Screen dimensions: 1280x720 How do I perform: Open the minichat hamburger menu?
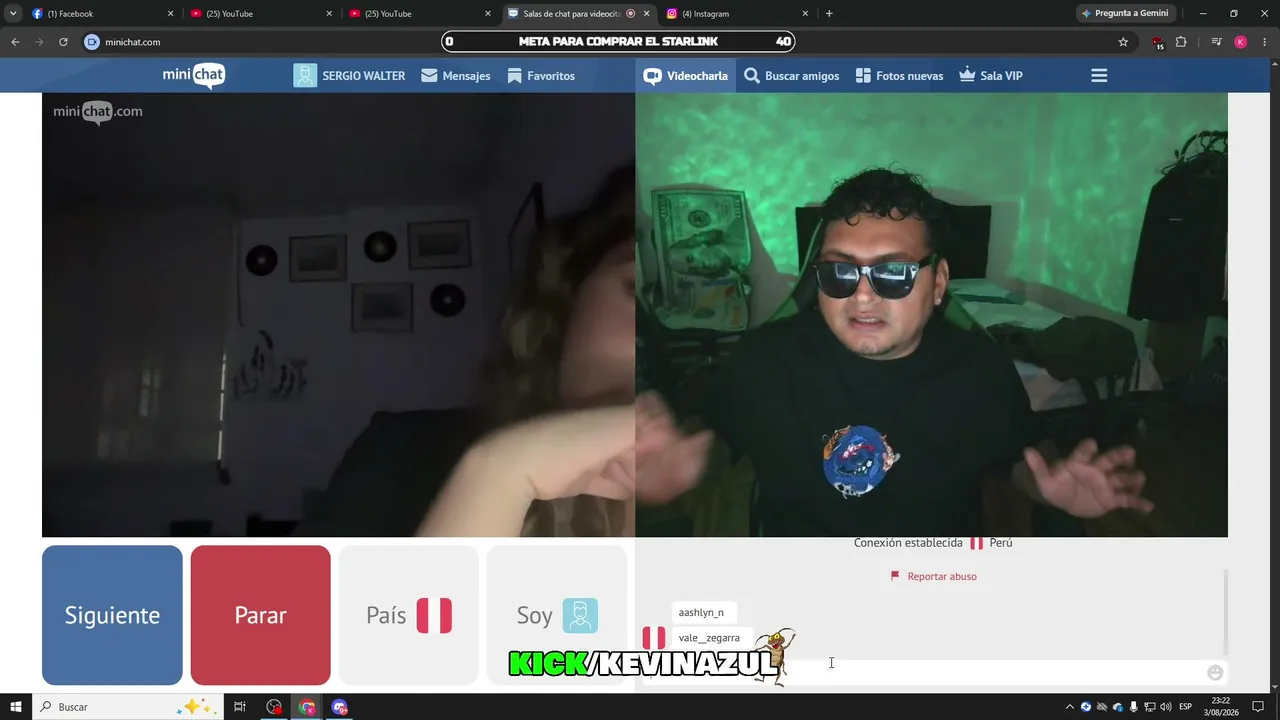(1099, 76)
